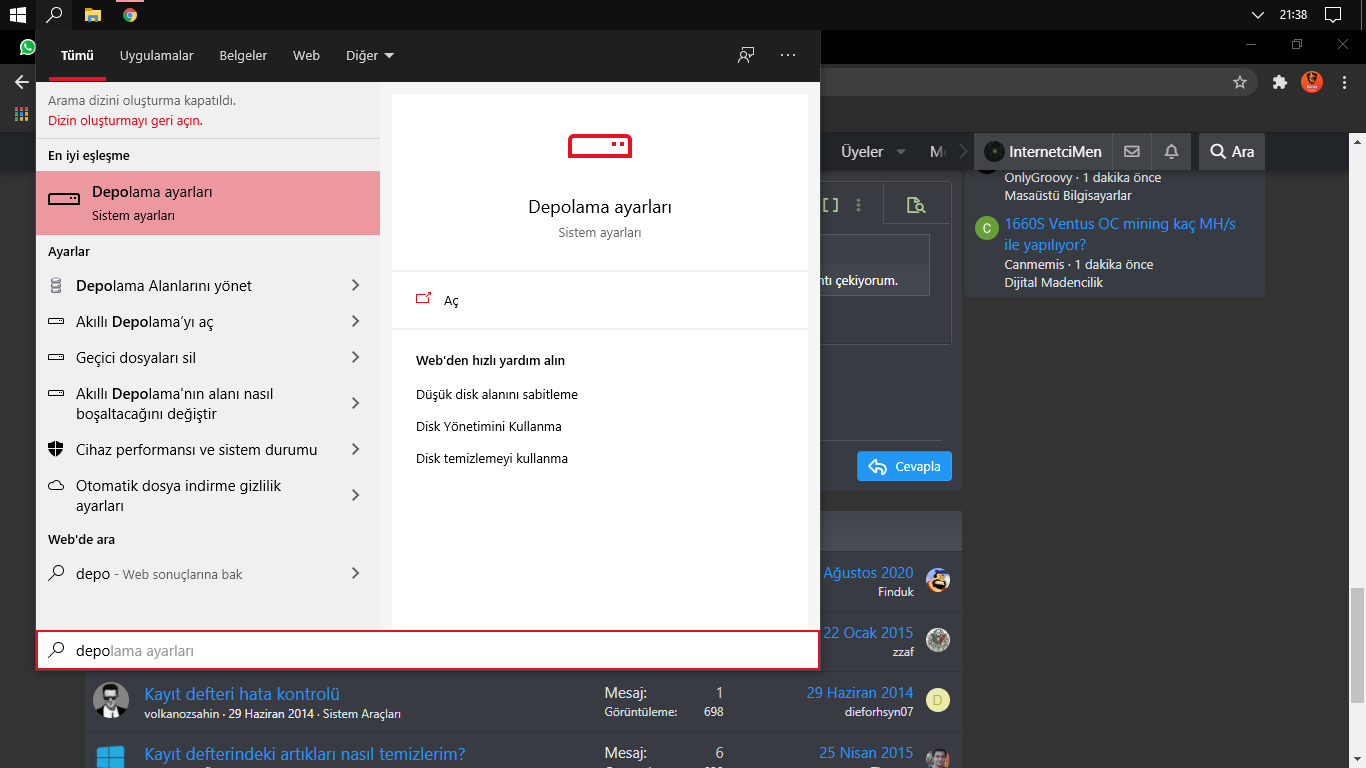This screenshot has height=768, width=1366.
Task: Expand the arrow beside Geçici dosyaları sil
Action: coord(355,358)
